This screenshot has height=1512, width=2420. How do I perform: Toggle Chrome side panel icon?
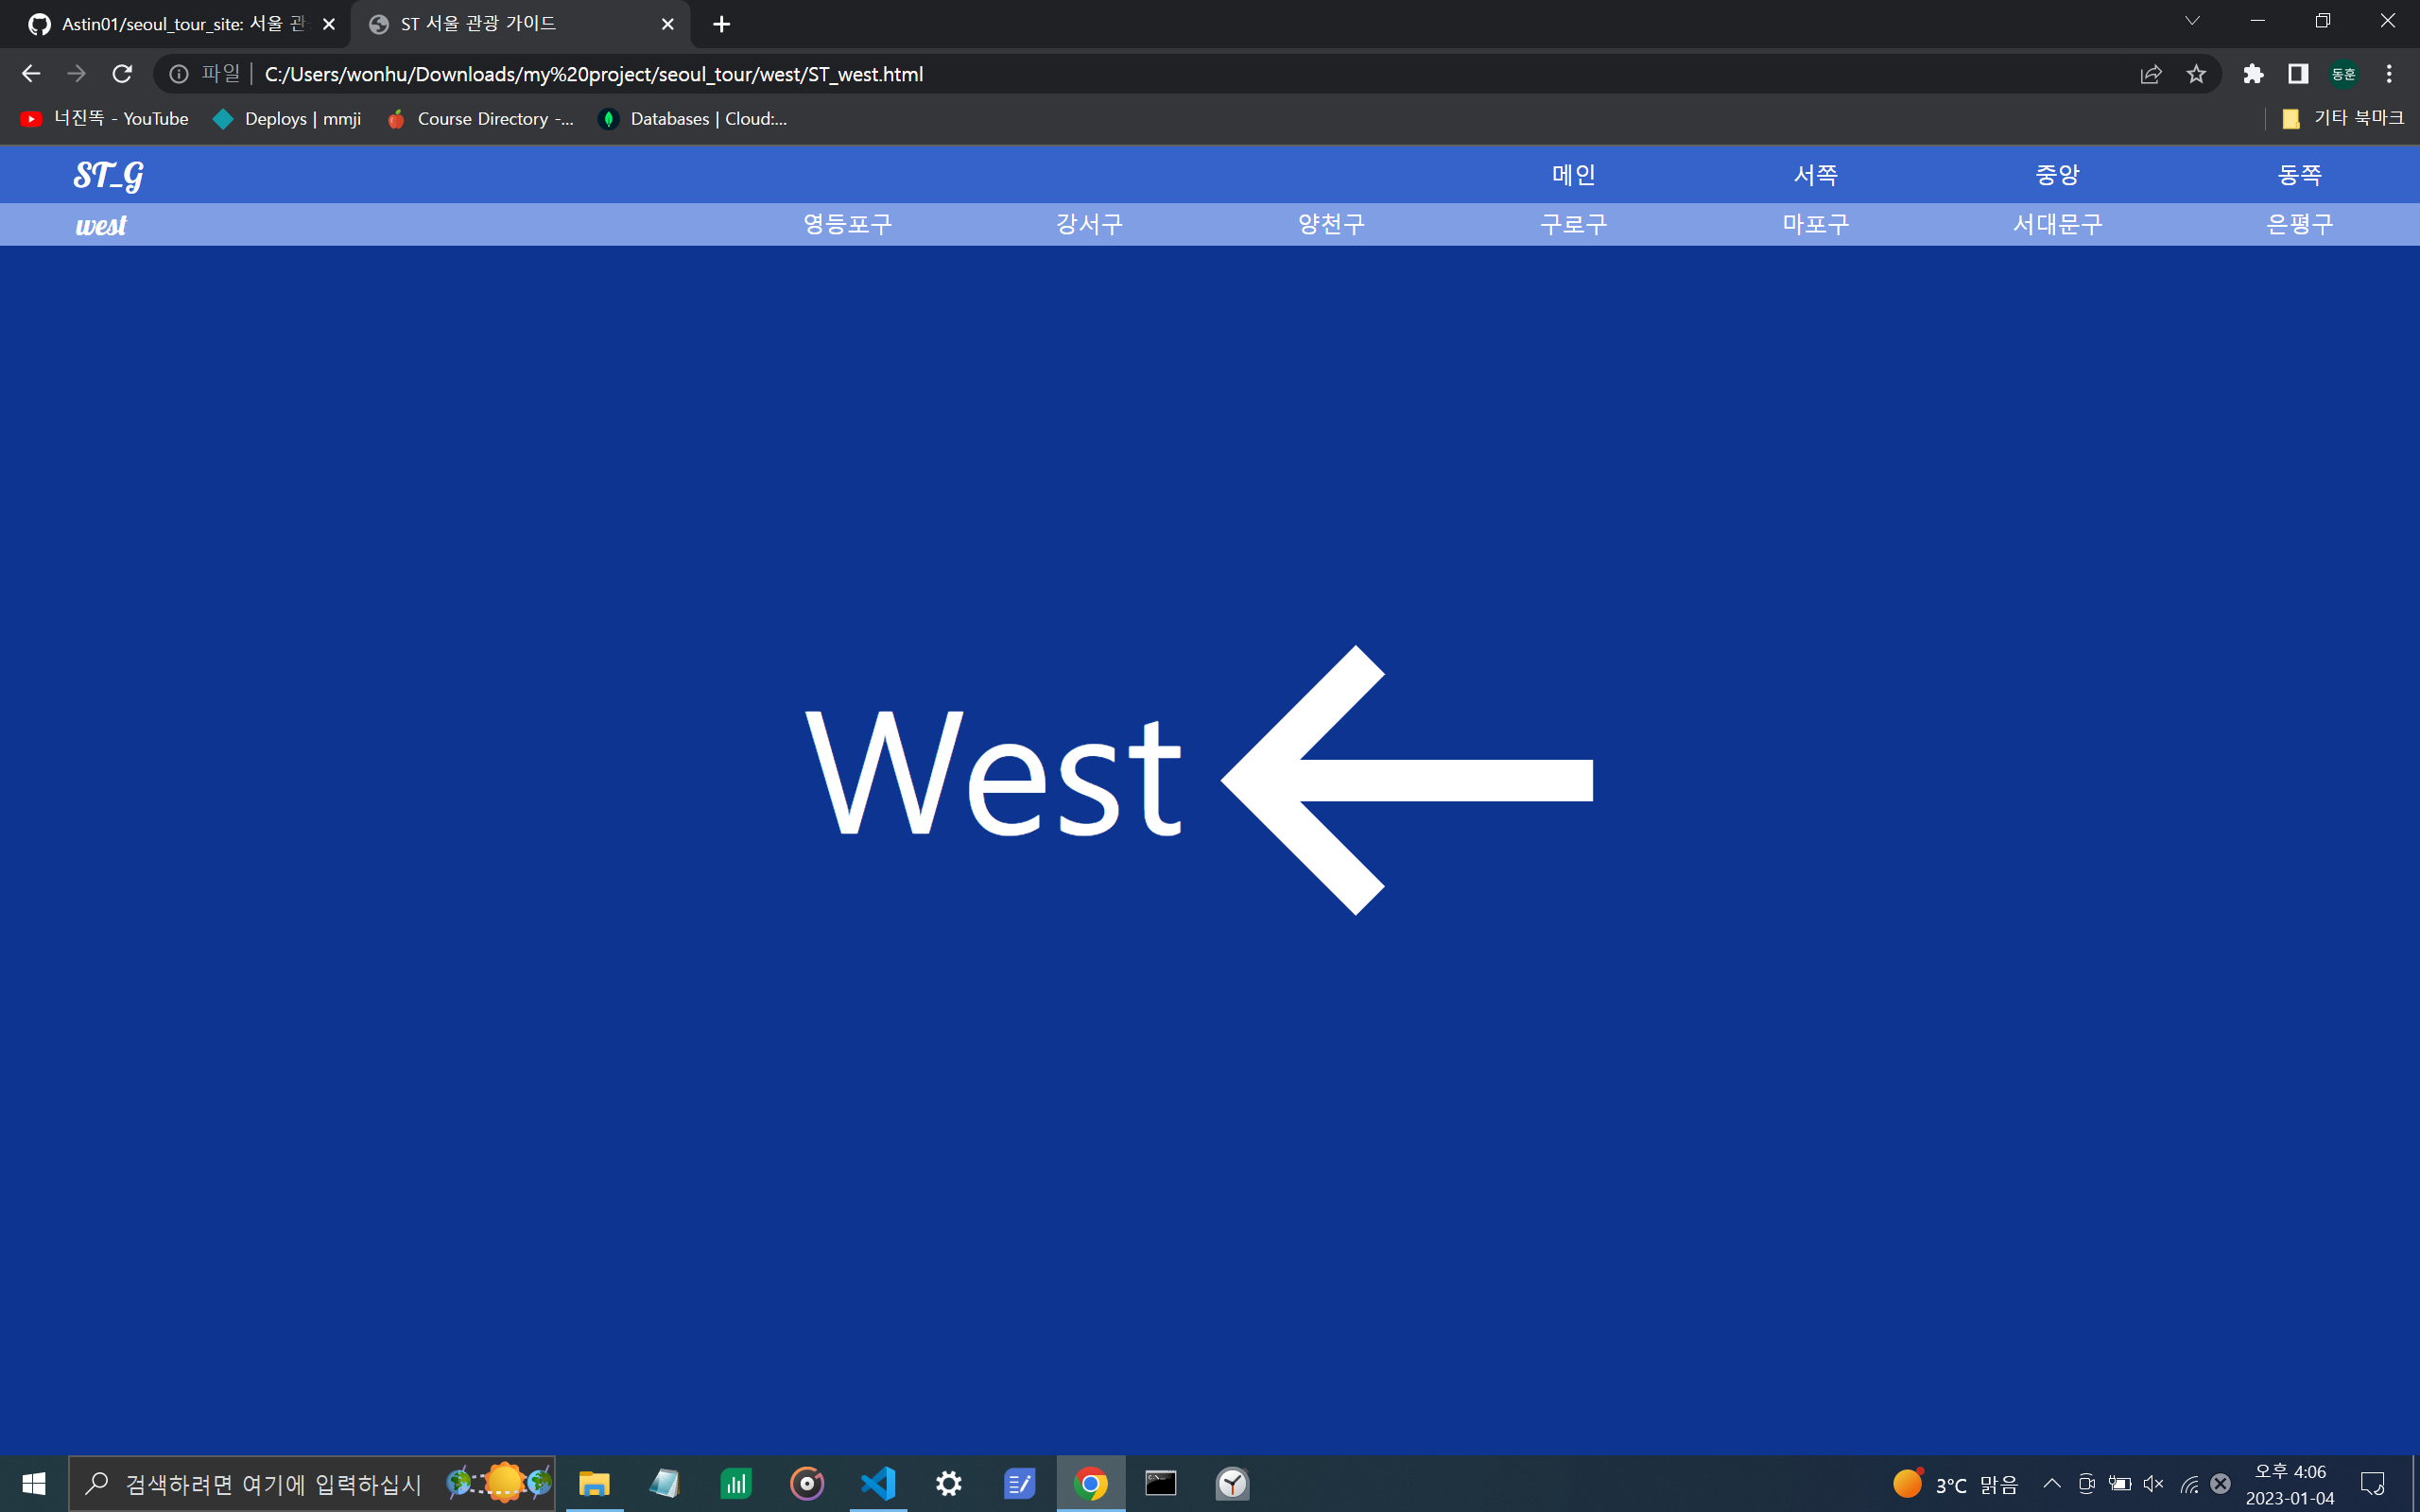point(2298,74)
